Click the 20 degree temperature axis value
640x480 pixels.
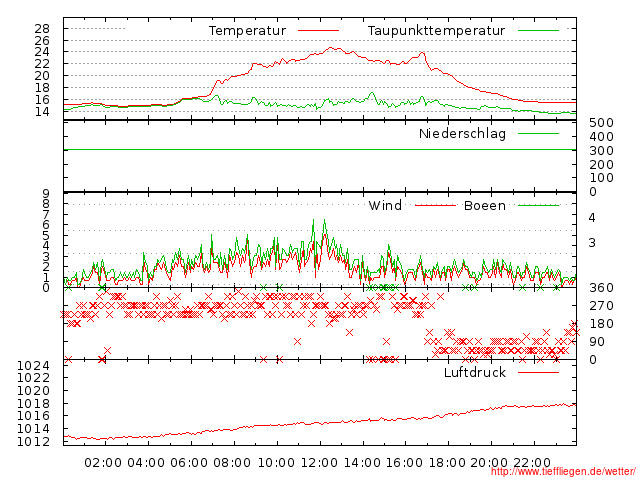[x=42, y=76]
